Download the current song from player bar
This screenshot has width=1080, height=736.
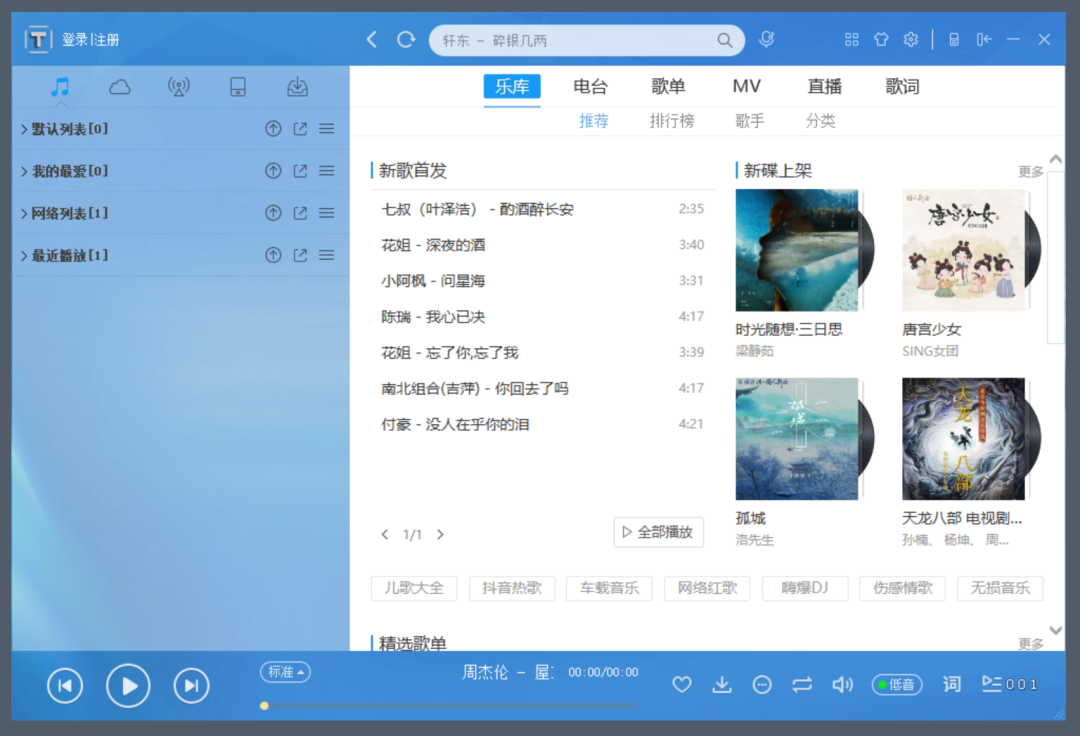722,684
